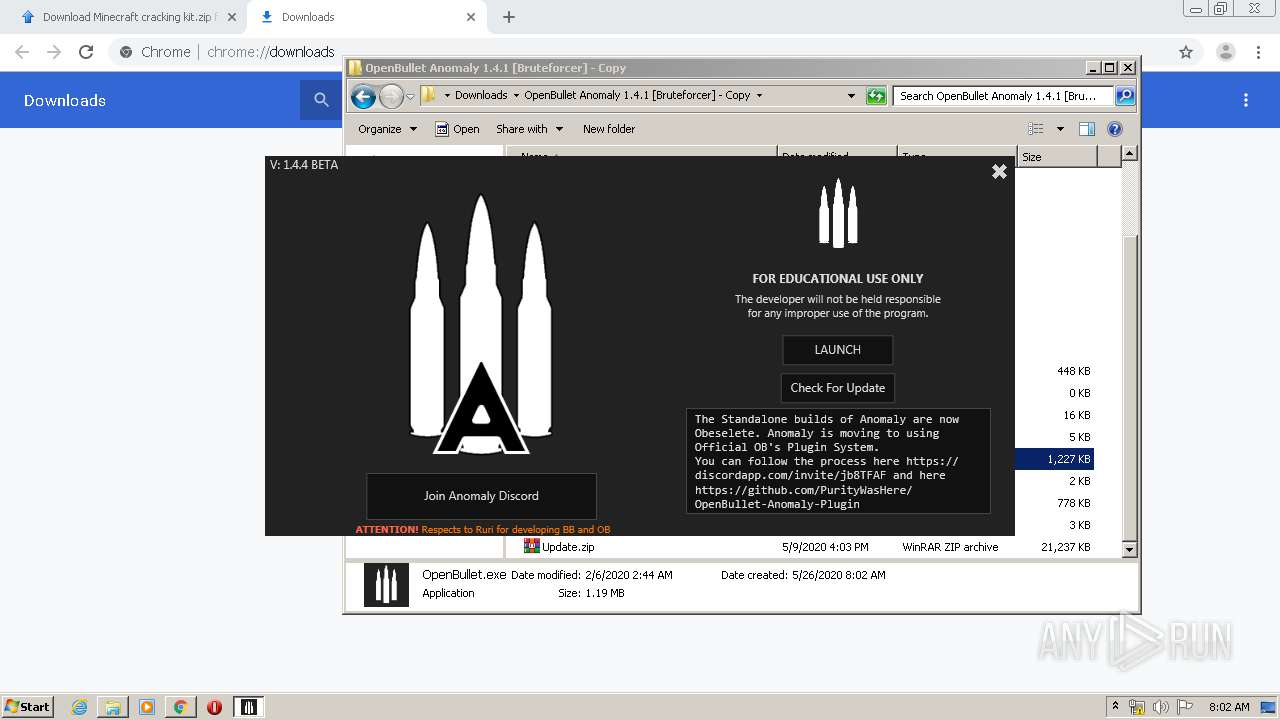Expand the views options dropdown arrow

(1060, 129)
